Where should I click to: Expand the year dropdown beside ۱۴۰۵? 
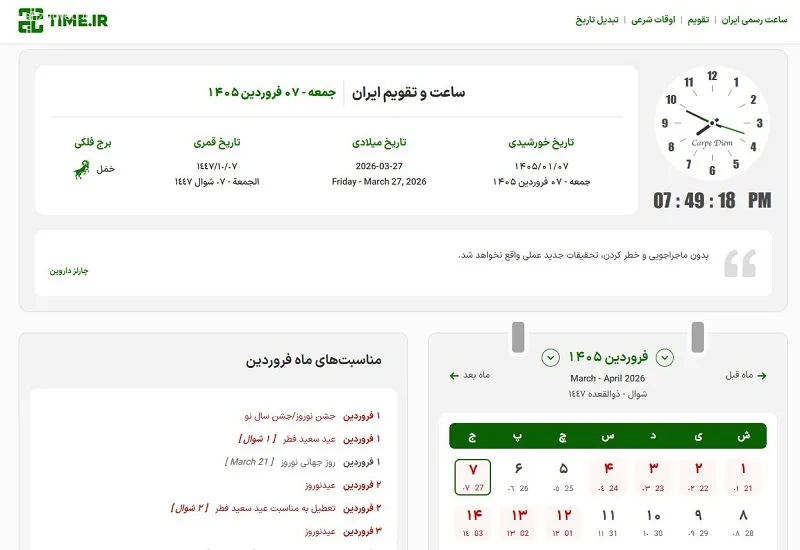[x=550, y=358]
